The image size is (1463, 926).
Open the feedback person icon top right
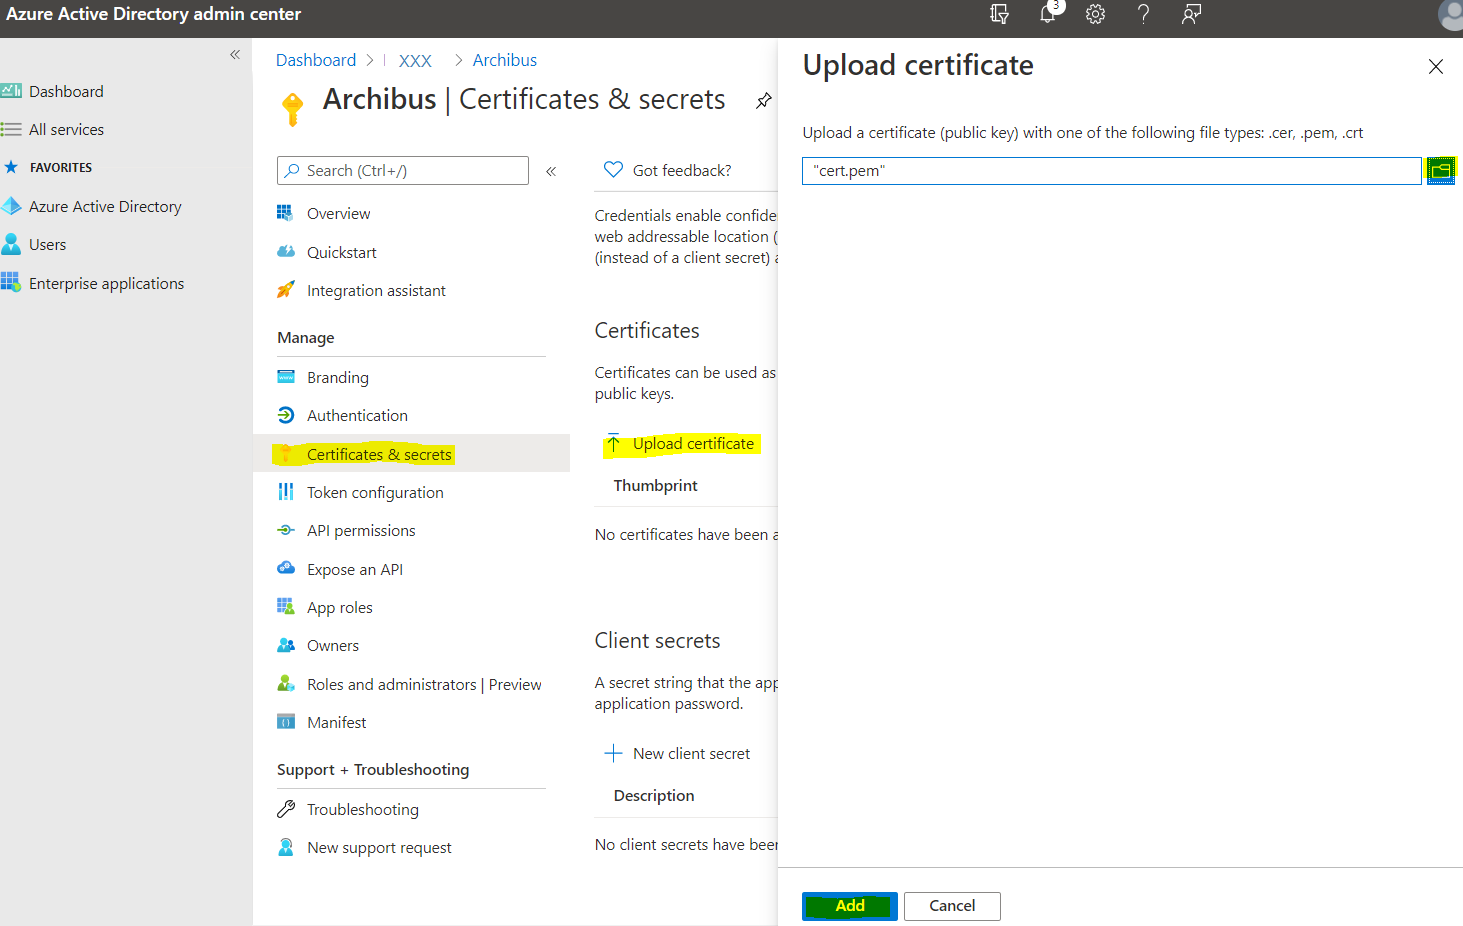click(1190, 14)
